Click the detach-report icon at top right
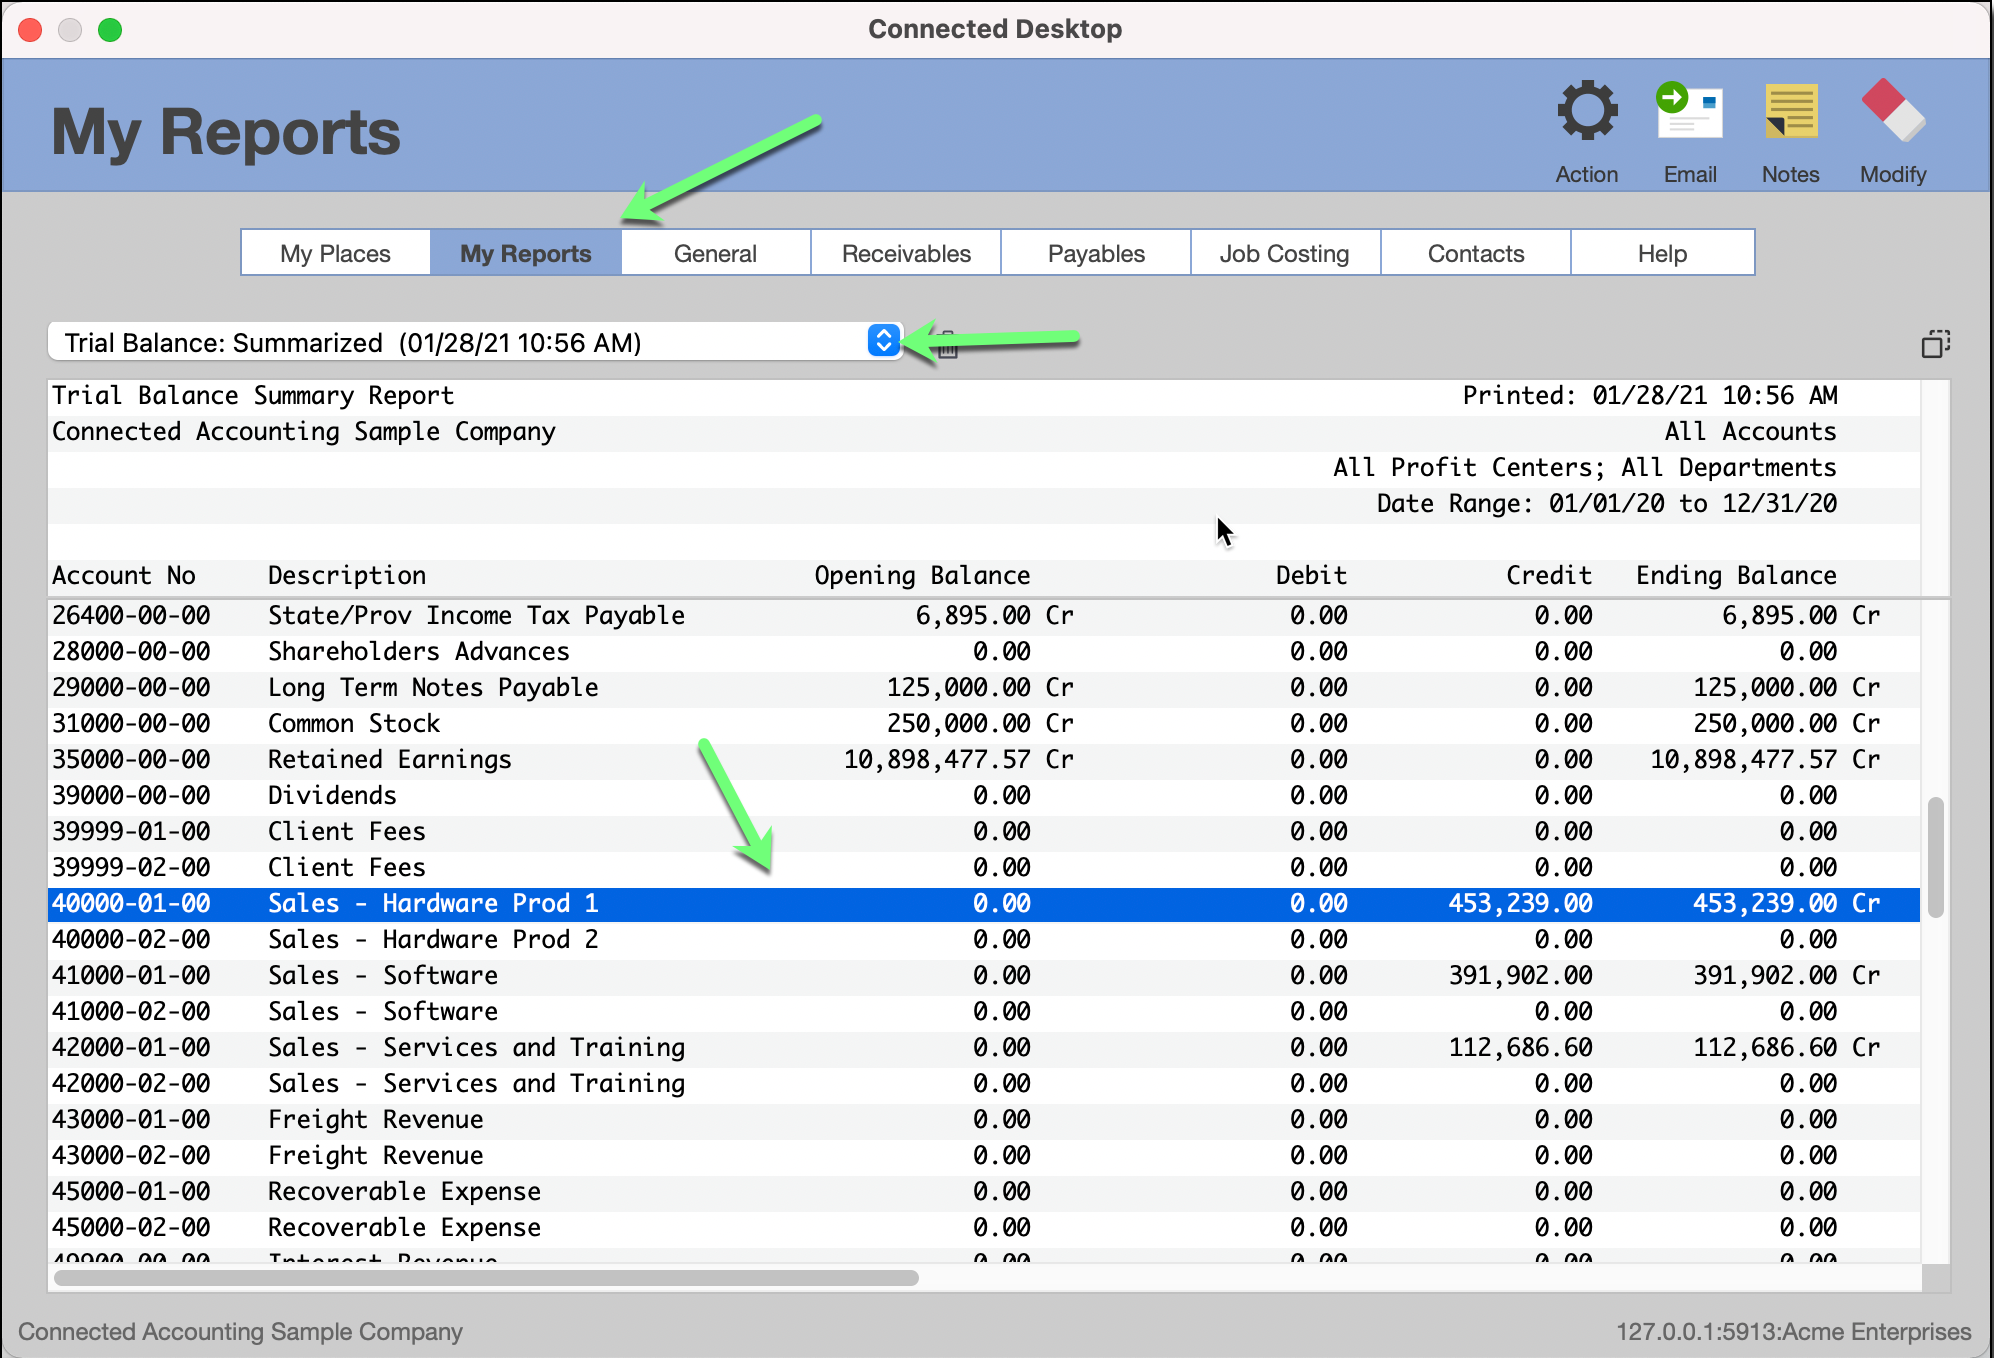 click(1937, 343)
